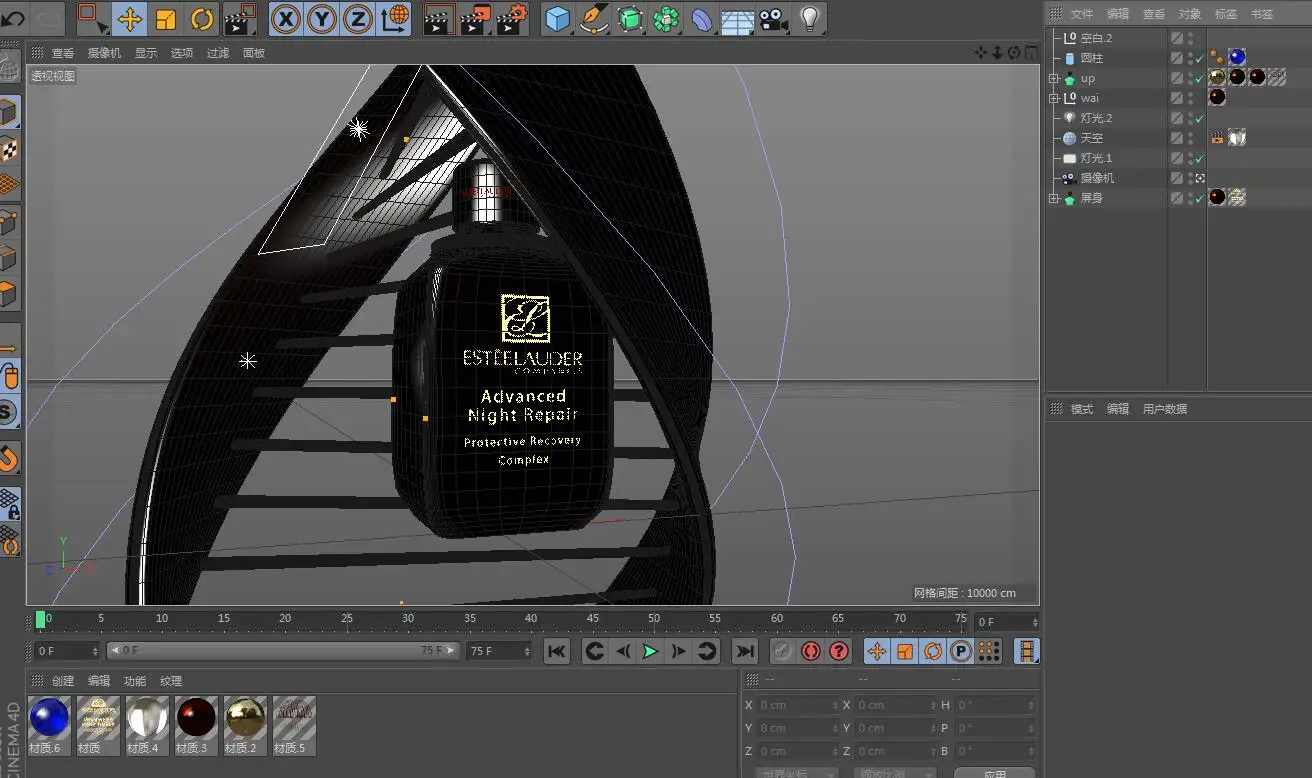The width and height of the screenshot is (1312, 778).
Task: Switch the coordinate system globe icon
Action: click(x=395, y=18)
